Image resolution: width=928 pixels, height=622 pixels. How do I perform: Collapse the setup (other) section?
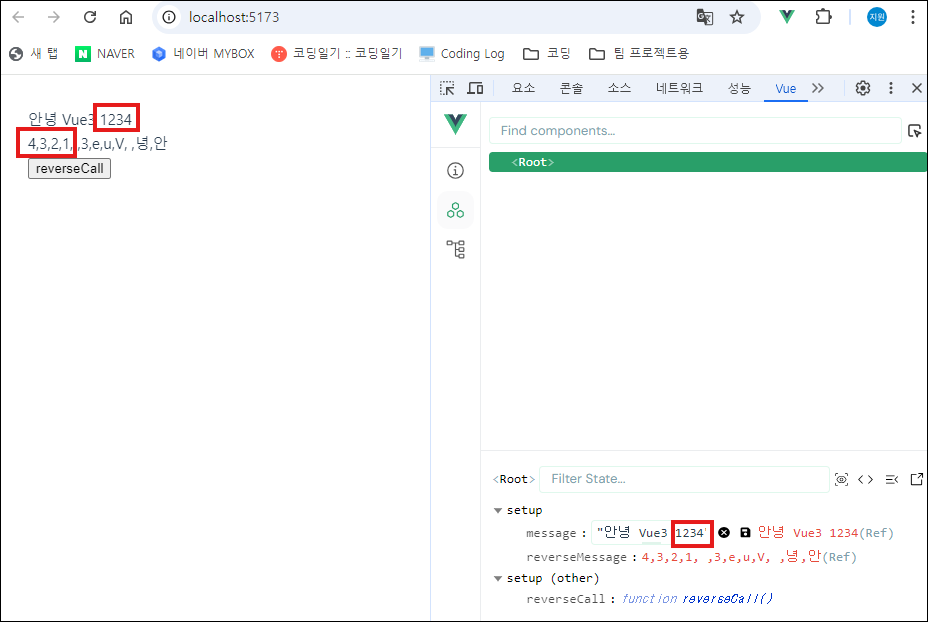point(498,578)
